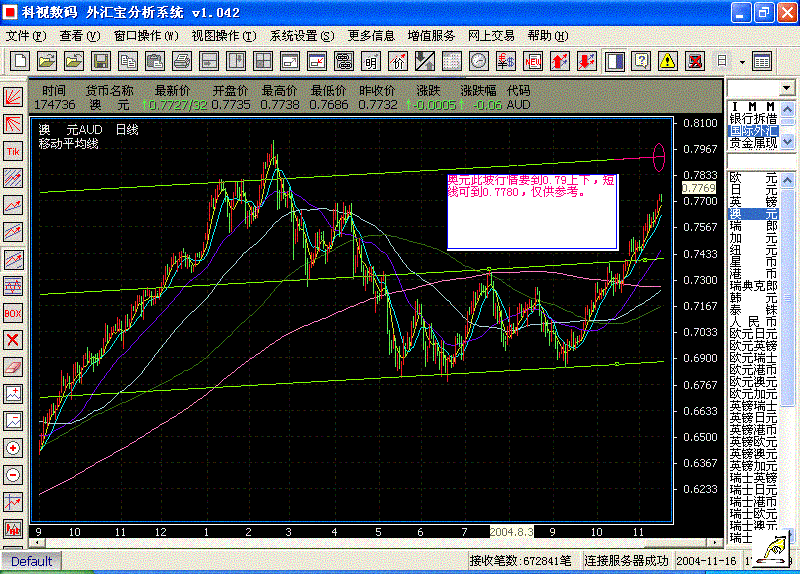Click 连接服务器成功 in the status bar
The image size is (800, 574).
(626, 561)
